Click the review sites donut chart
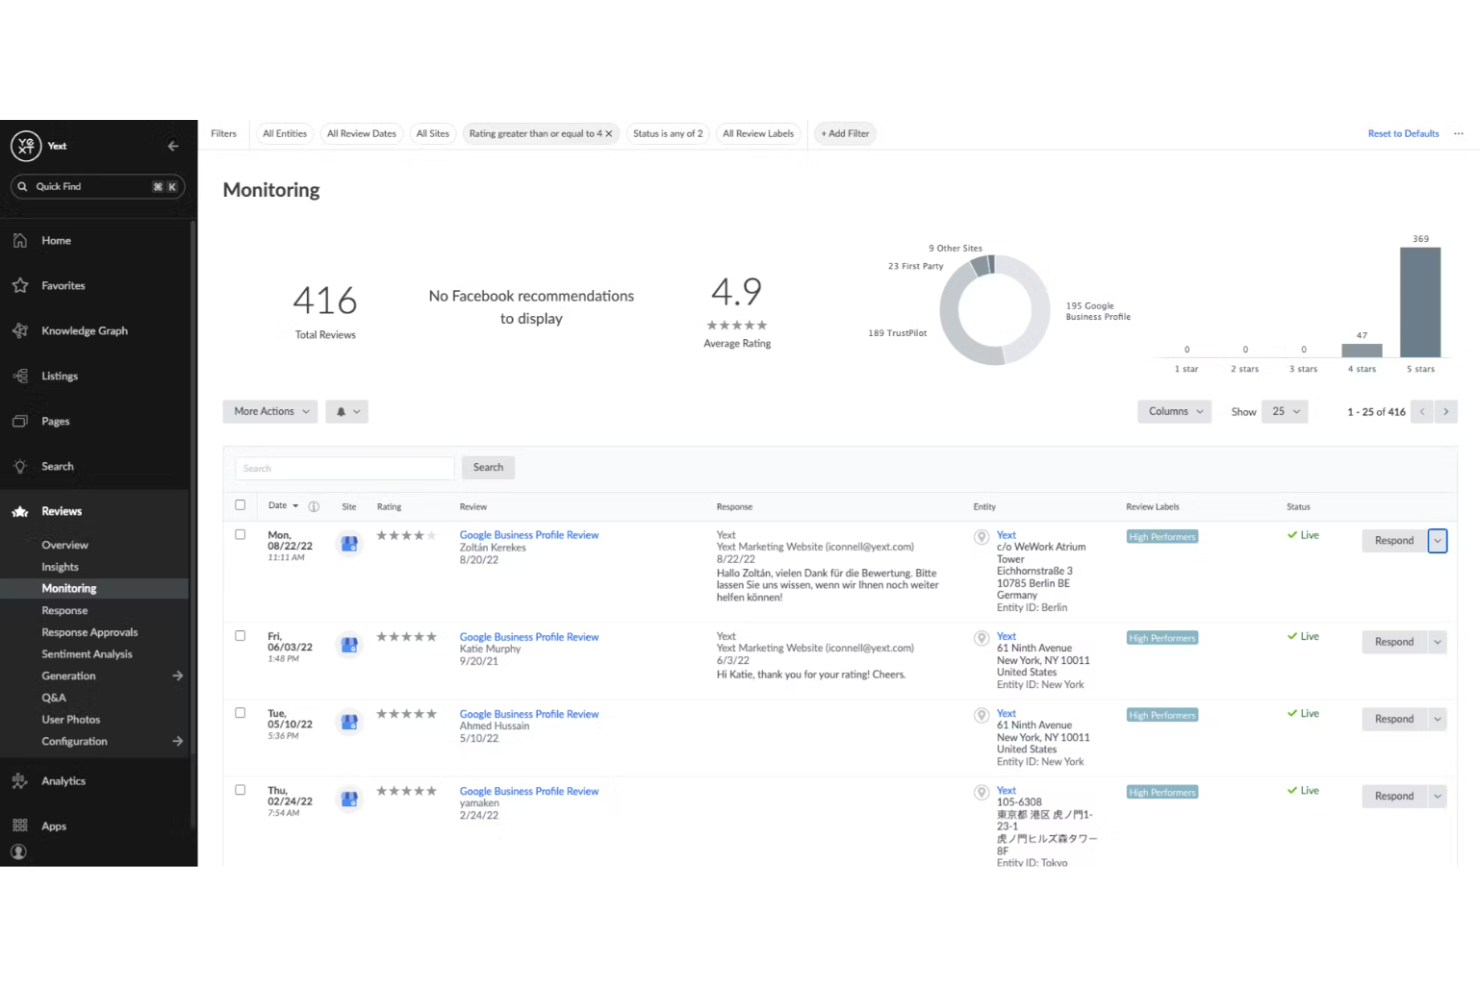This screenshot has width=1480, height=987. (995, 309)
